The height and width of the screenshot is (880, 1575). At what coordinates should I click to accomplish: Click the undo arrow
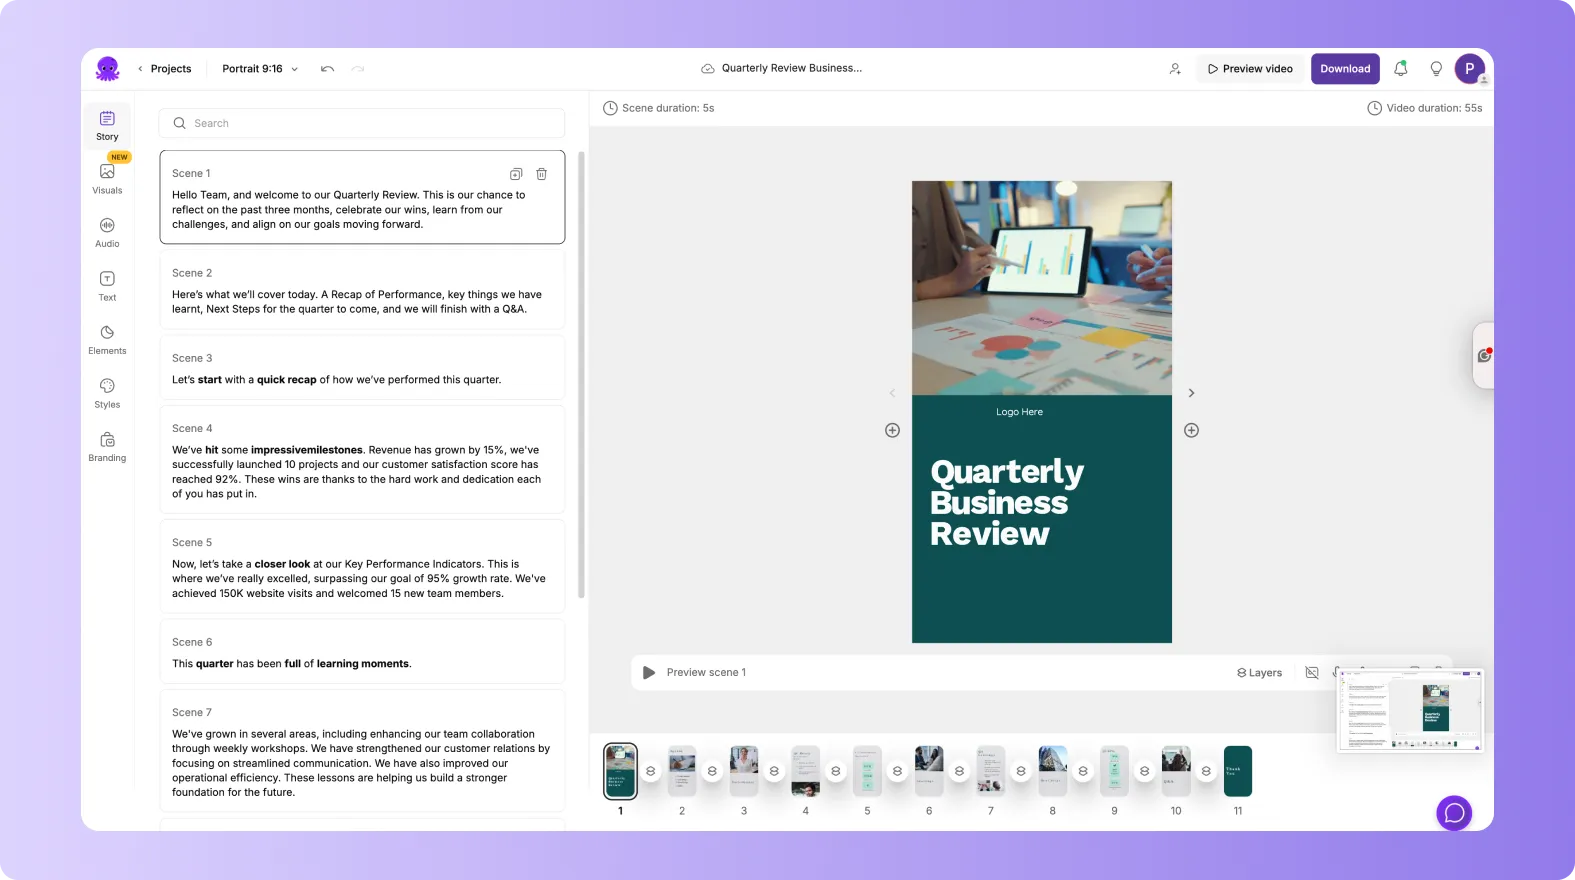(x=327, y=69)
